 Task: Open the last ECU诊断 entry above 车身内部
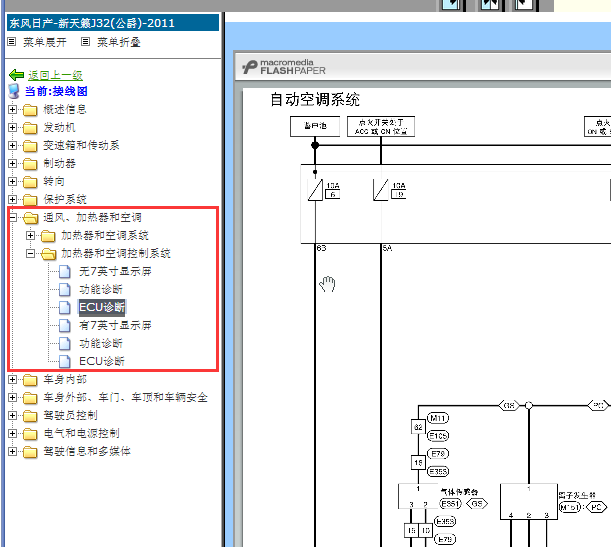tap(102, 361)
